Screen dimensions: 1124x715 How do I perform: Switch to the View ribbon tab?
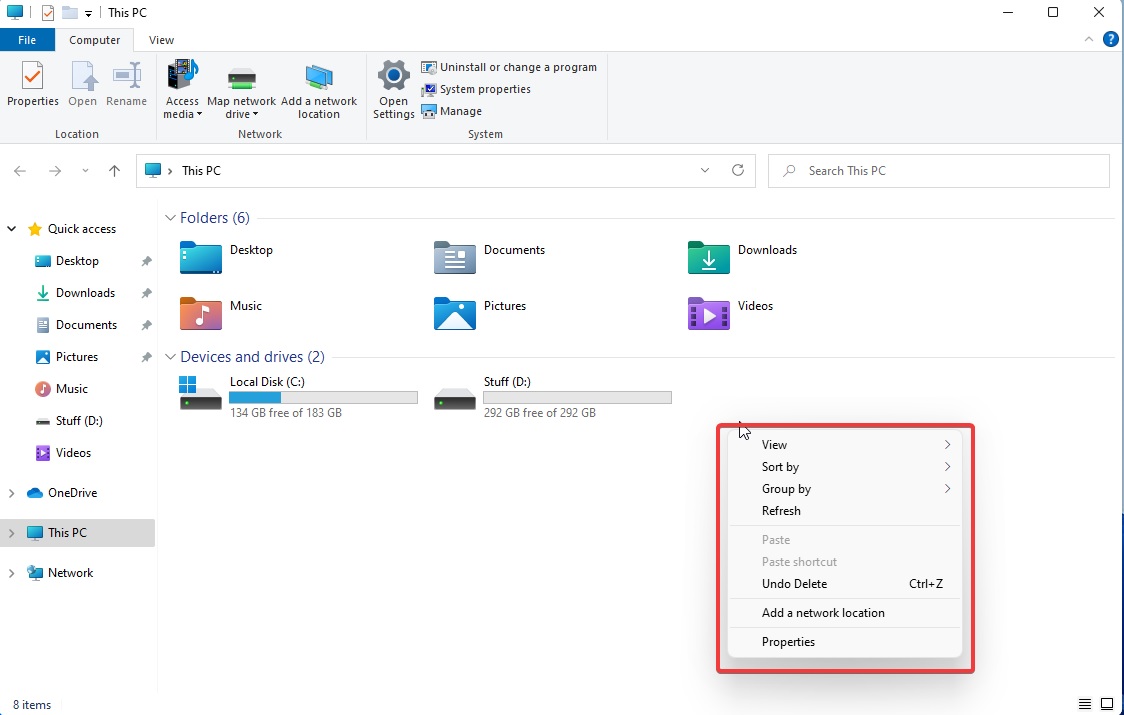coord(161,40)
